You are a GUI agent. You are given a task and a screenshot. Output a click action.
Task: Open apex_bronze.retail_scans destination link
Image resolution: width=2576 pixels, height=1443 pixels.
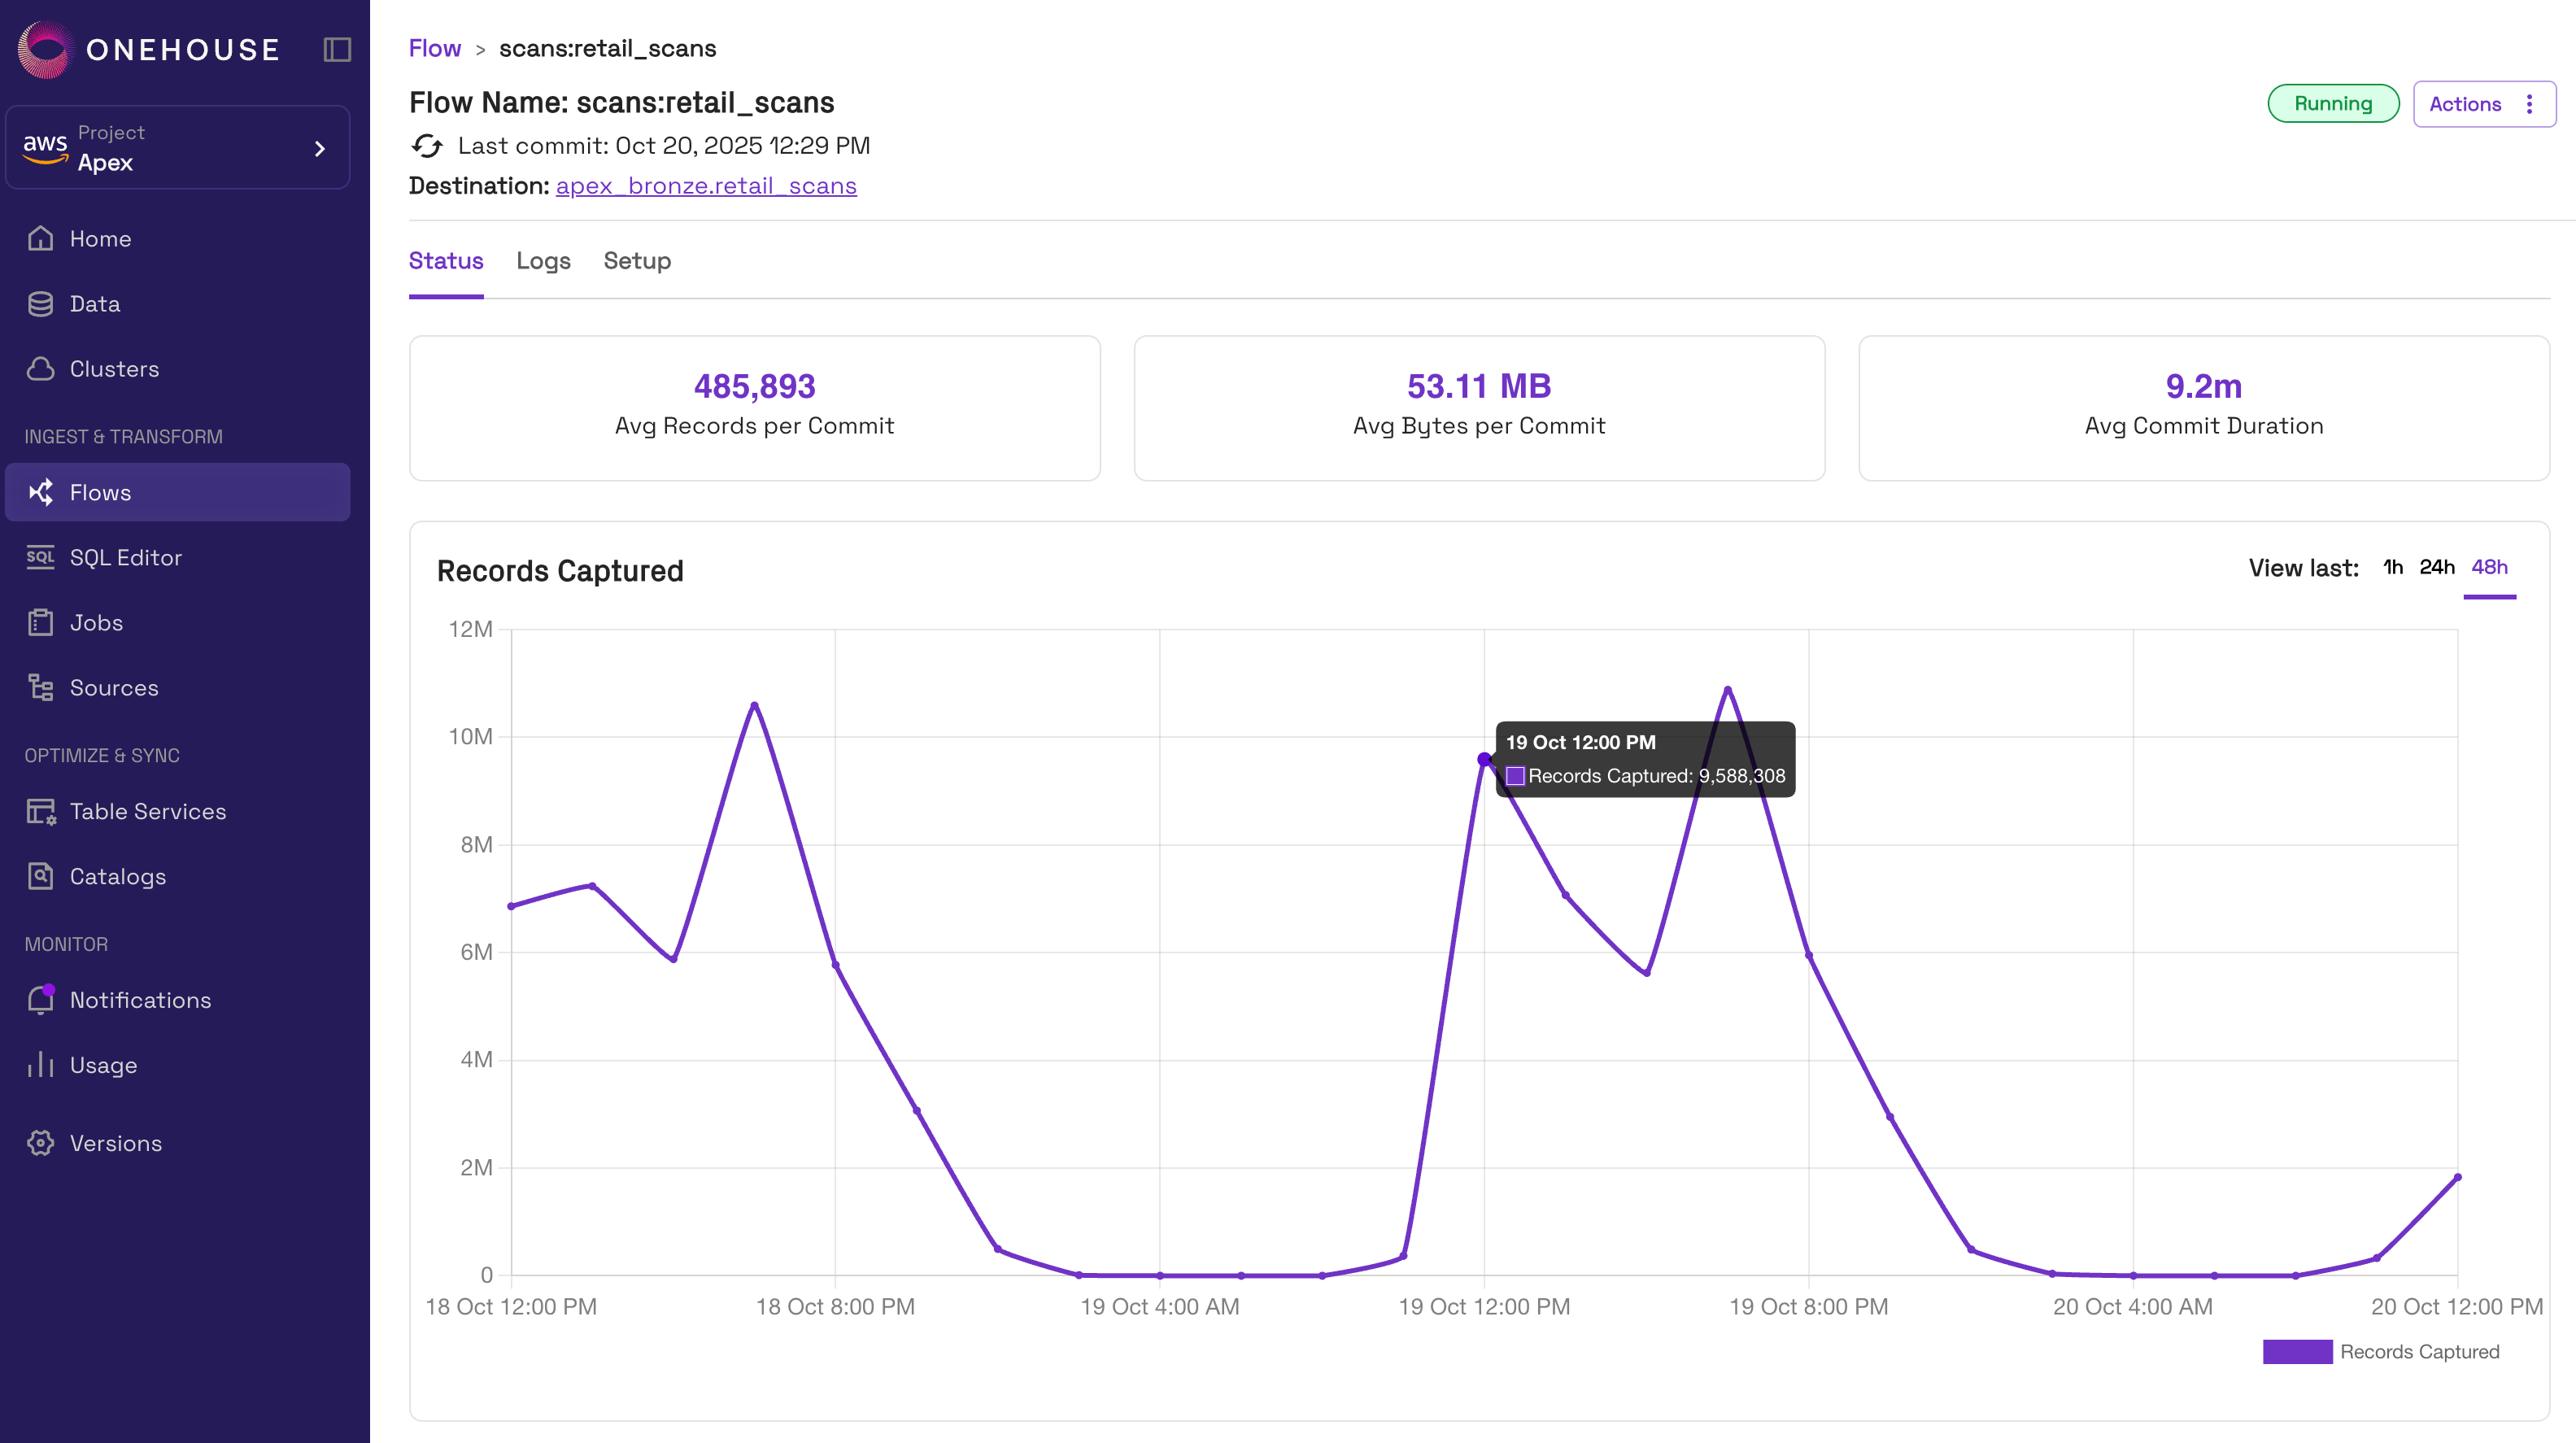pos(706,186)
